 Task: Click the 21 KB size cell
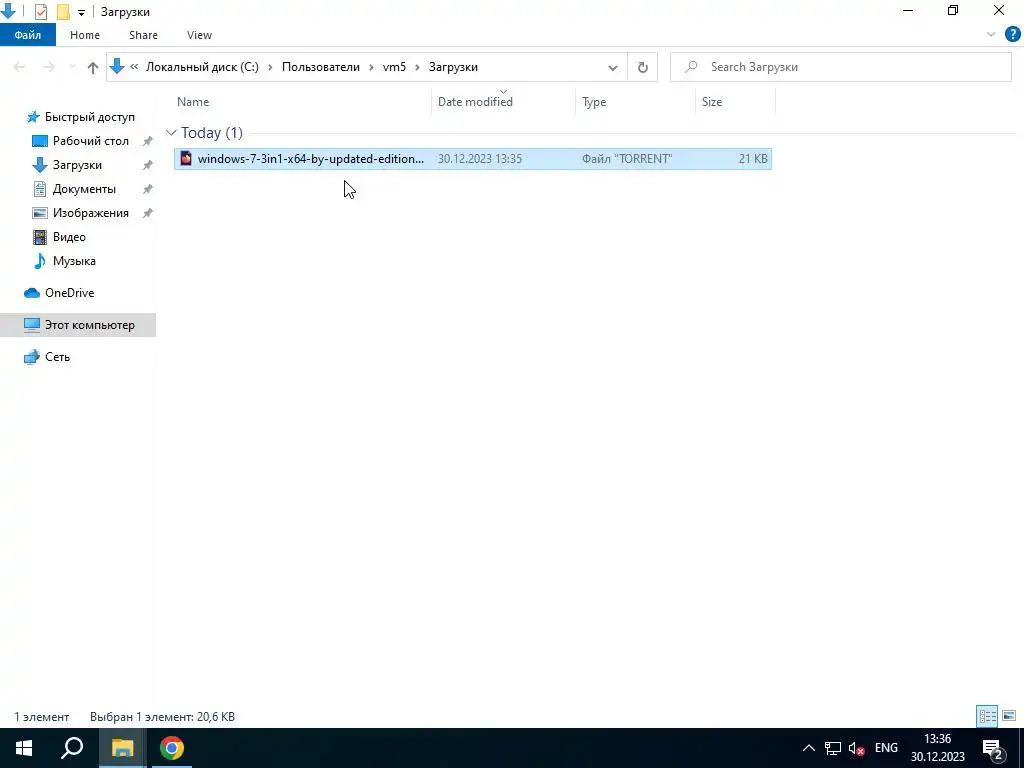753,159
